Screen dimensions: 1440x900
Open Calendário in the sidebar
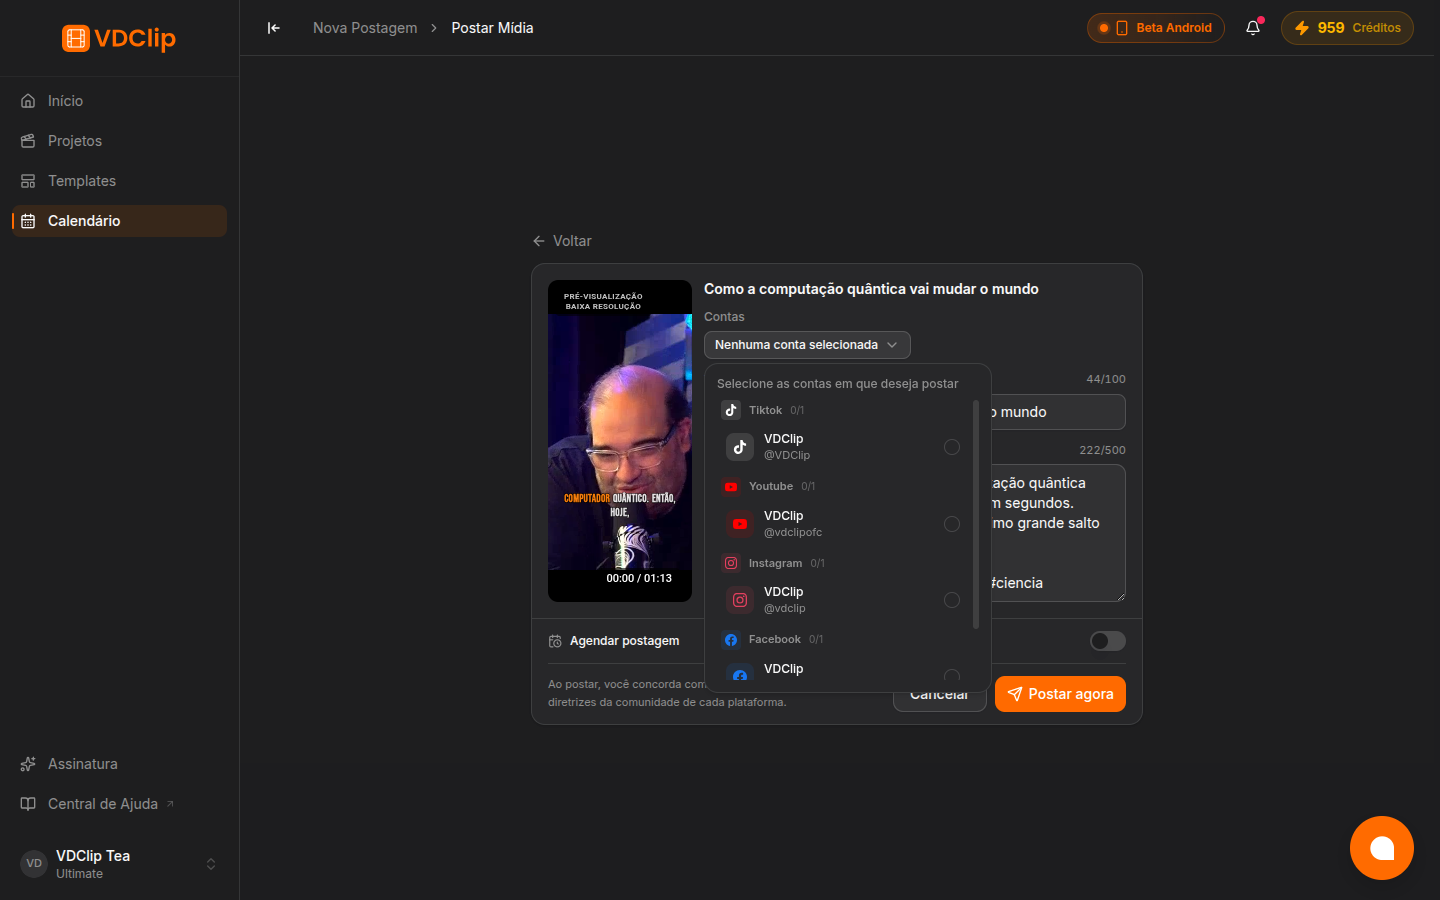click(x=119, y=221)
